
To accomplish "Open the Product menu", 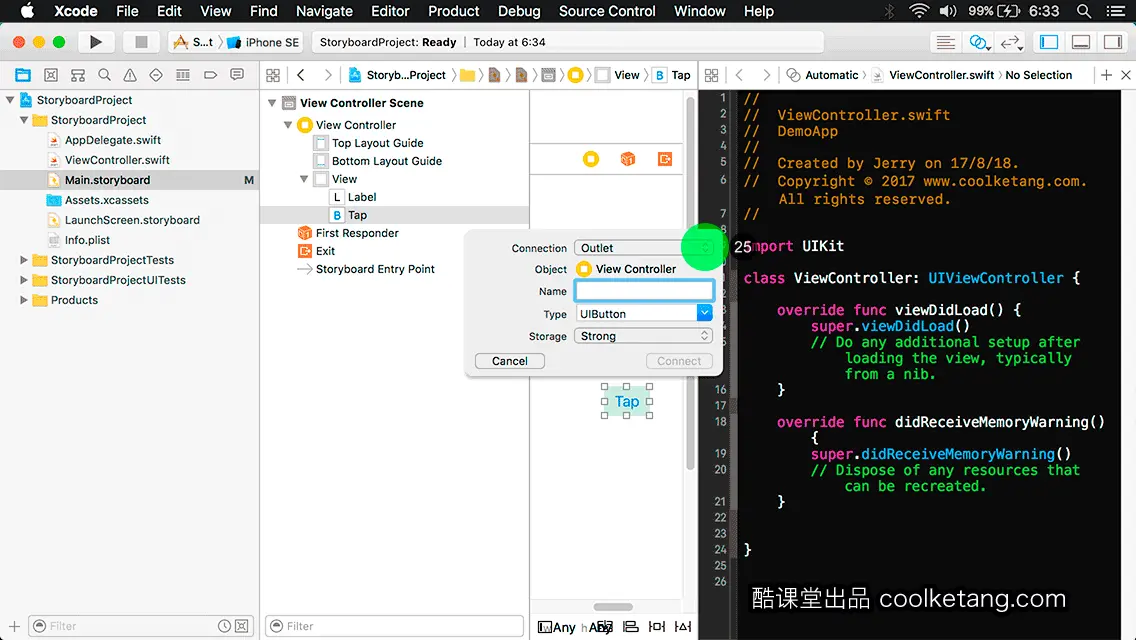I will tap(454, 11).
